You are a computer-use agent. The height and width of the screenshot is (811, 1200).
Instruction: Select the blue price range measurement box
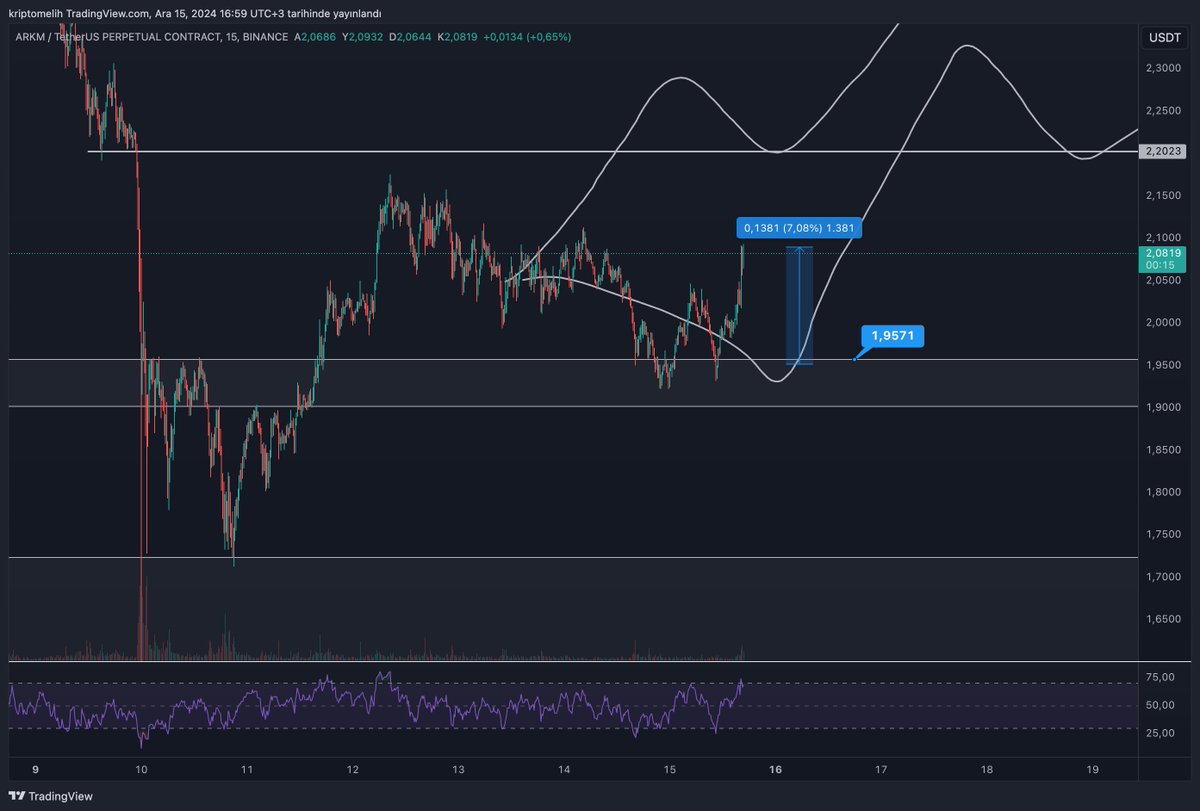tap(799, 305)
